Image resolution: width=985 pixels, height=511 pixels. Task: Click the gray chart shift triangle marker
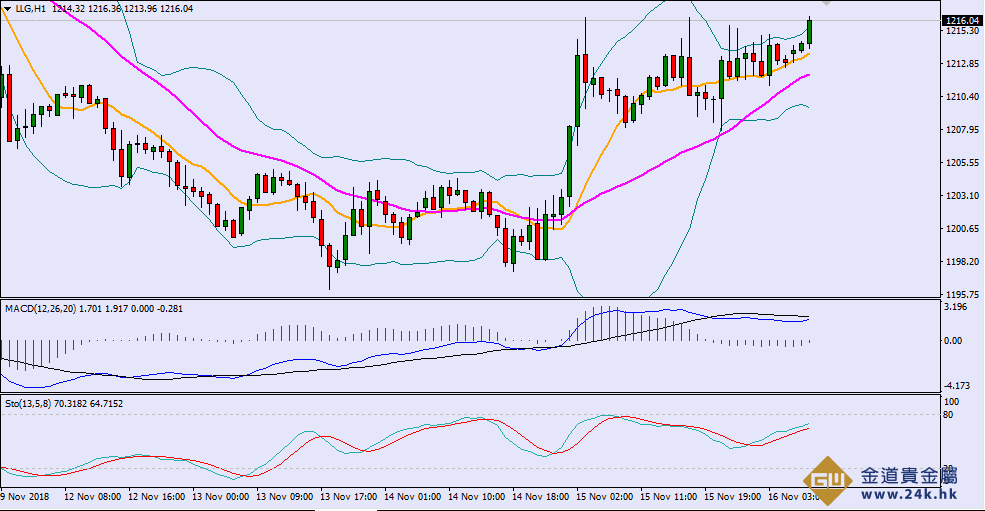click(x=826, y=5)
